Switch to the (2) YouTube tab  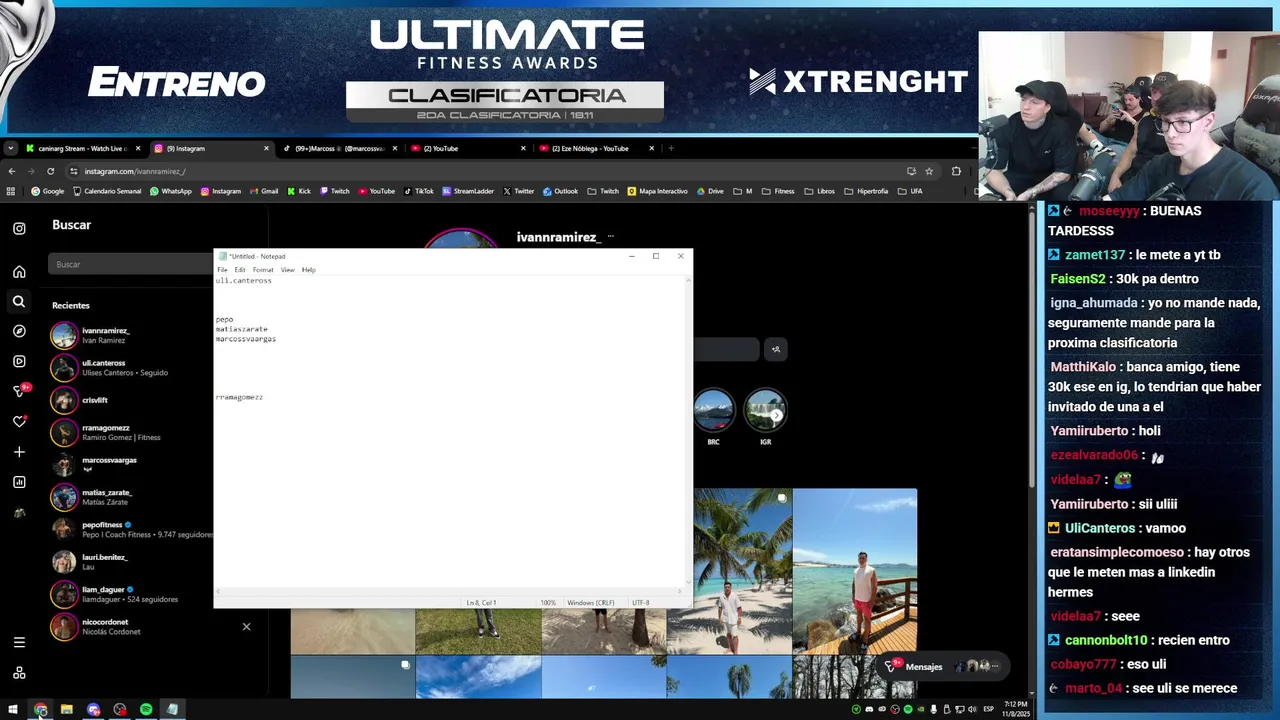tap(468, 148)
